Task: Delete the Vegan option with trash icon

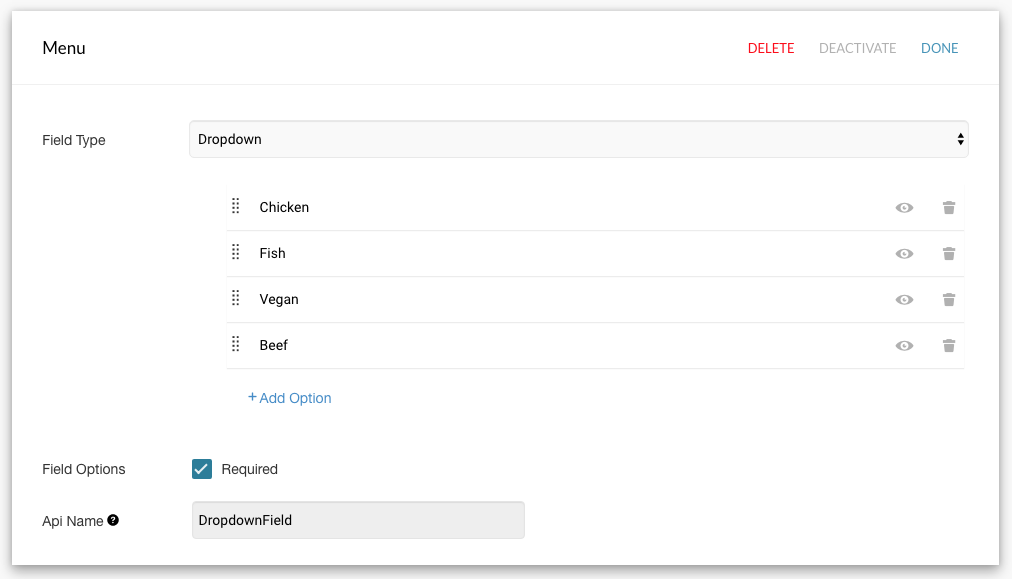Action: point(948,300)
